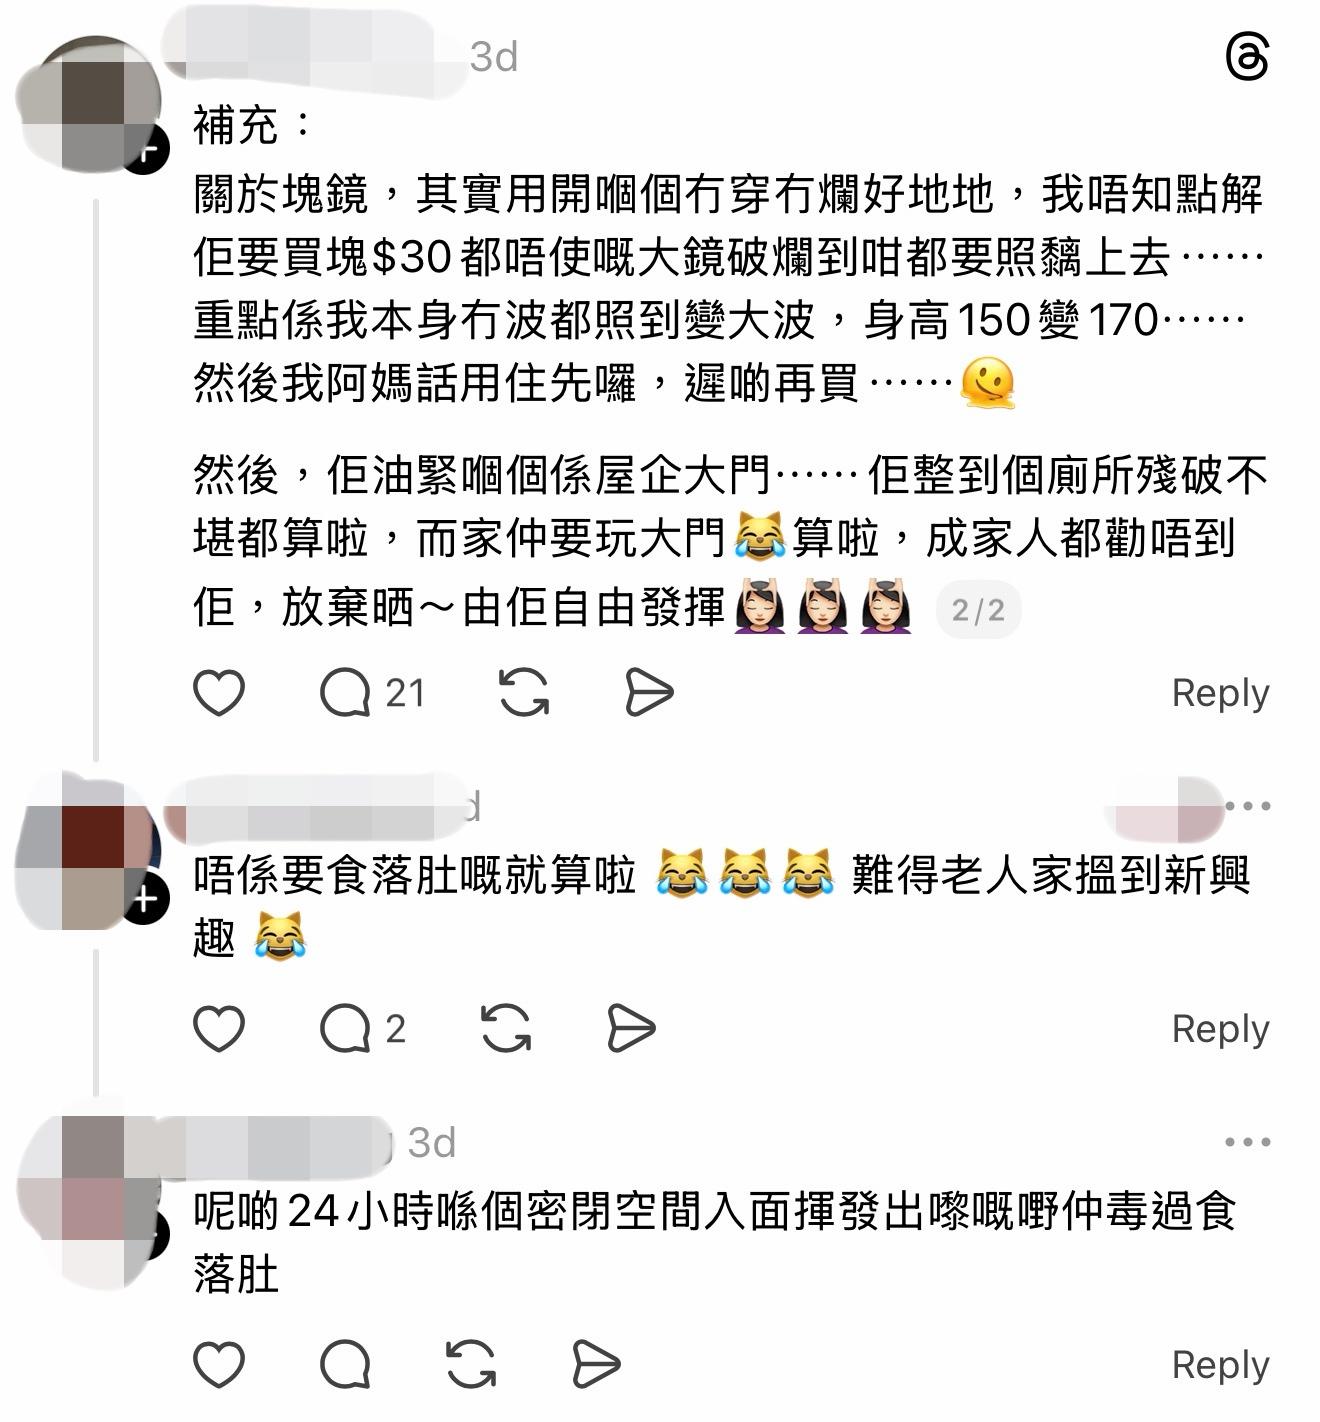
Task: Like the laughing cat emoji comment
Action: pos(219,1029)
